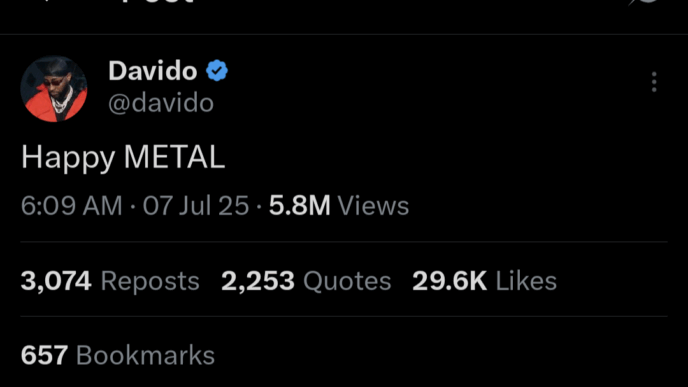The width and height of the screenshot is (688, 387).
Task: Open the @davido handle link
Action: pos(161,103)
